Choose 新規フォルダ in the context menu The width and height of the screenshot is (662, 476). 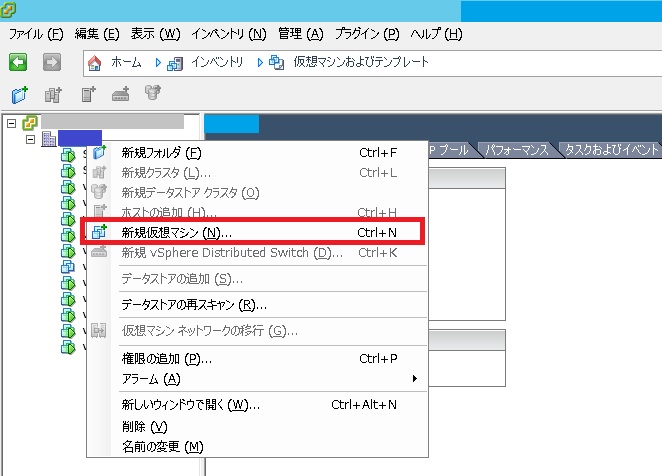[161, 153]
